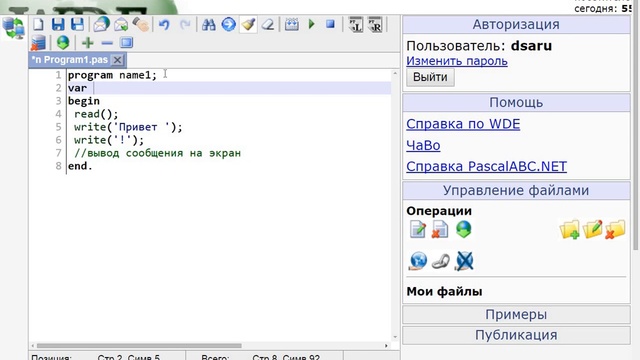Image resolution: width=640 pixels, height=360 pixels.
Task: Click the 'begin' code line
Action: [x=84, y=101]
